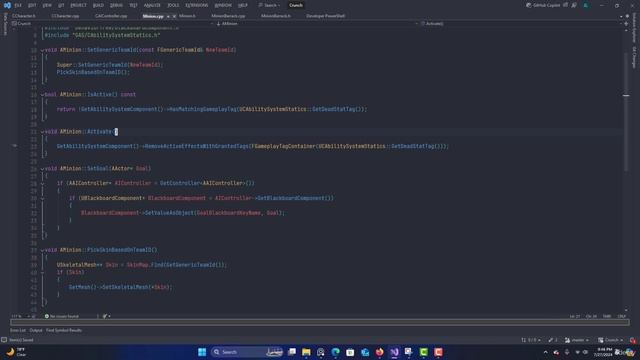This screenshot has height=360, width=640.
Task: Collapse the SetGenericTeamId function
Action: [42, 50]
